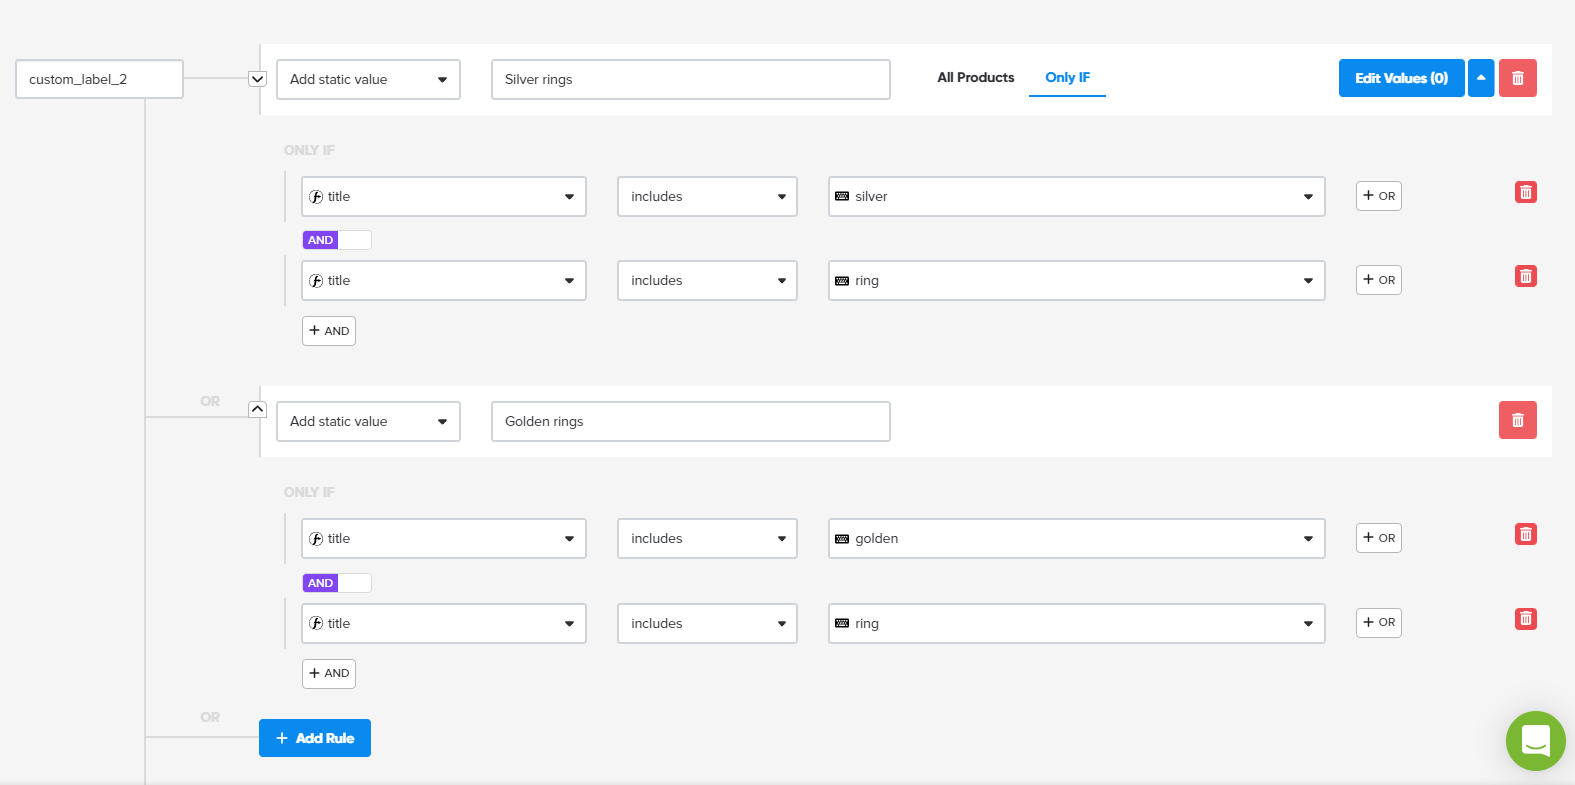Delete the 'ring' condition under Golden rings
This screenshot has height=785, width=1575.
click(x=1525, y=619)
